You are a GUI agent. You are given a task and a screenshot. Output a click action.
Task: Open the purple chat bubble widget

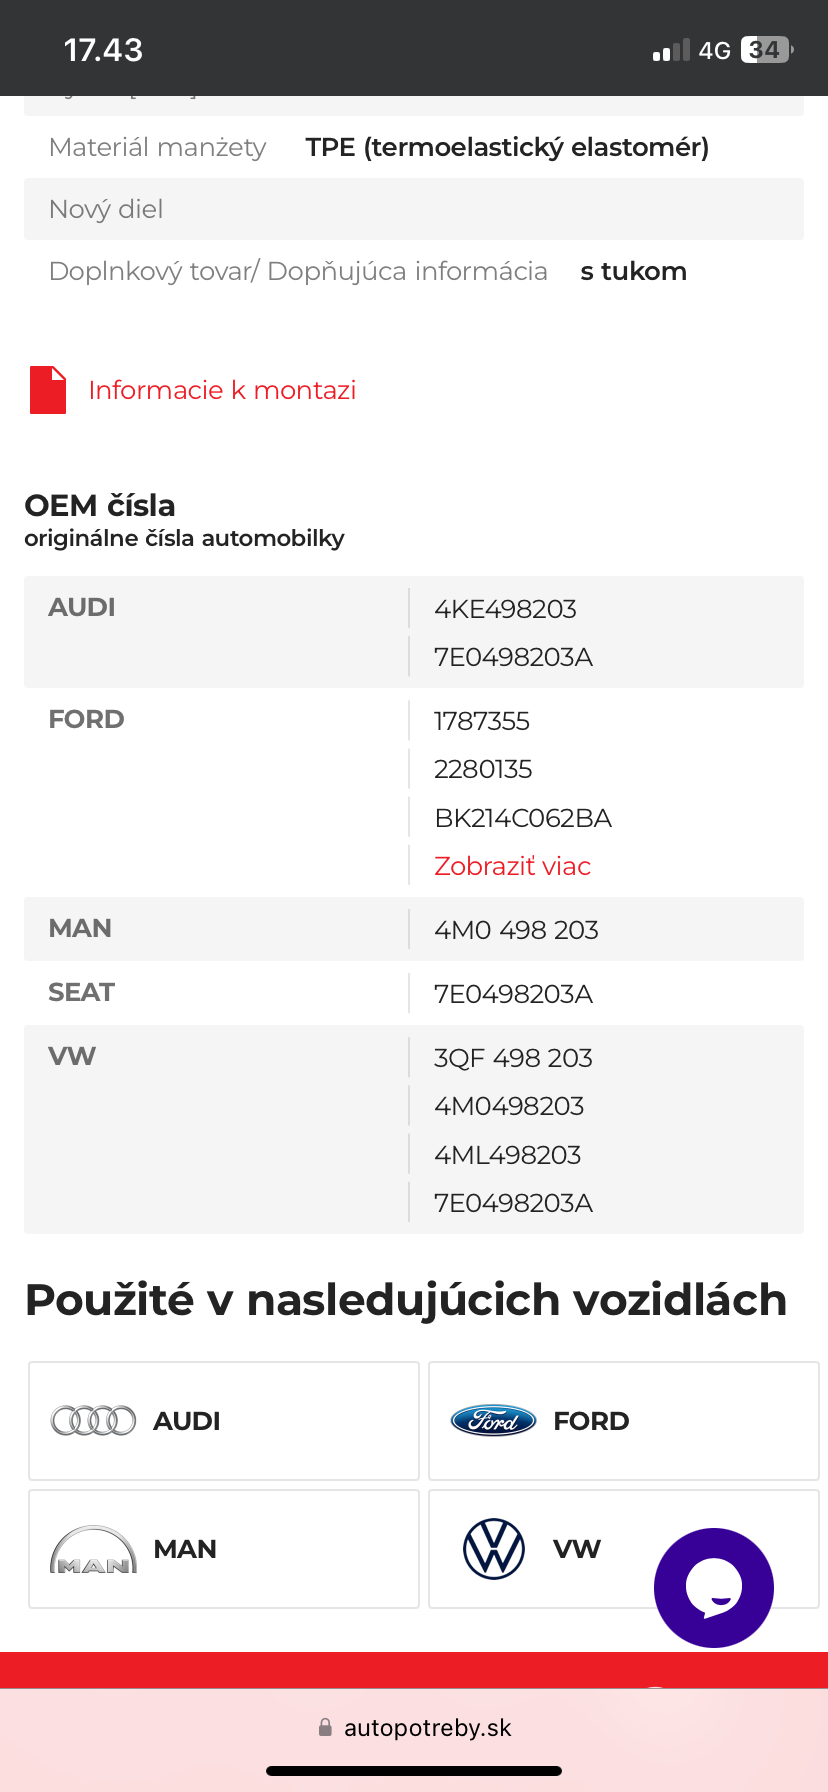[x=713, y=1587]
